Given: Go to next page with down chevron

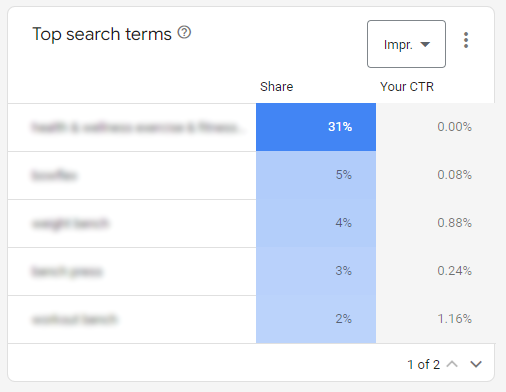Looking at the screenshot, I should [x=476, y=364].
